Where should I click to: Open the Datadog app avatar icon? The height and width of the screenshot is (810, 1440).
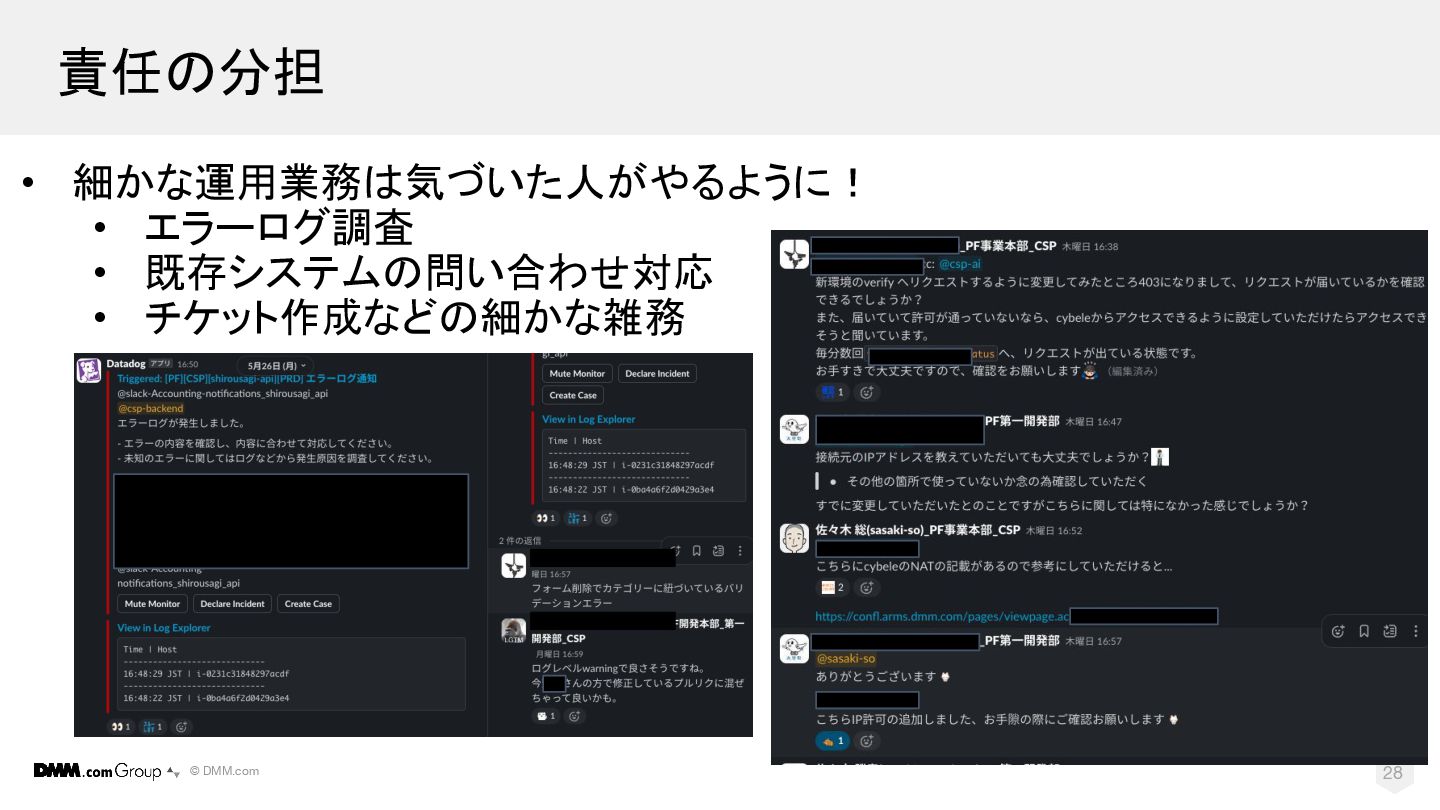coord(89,370)
